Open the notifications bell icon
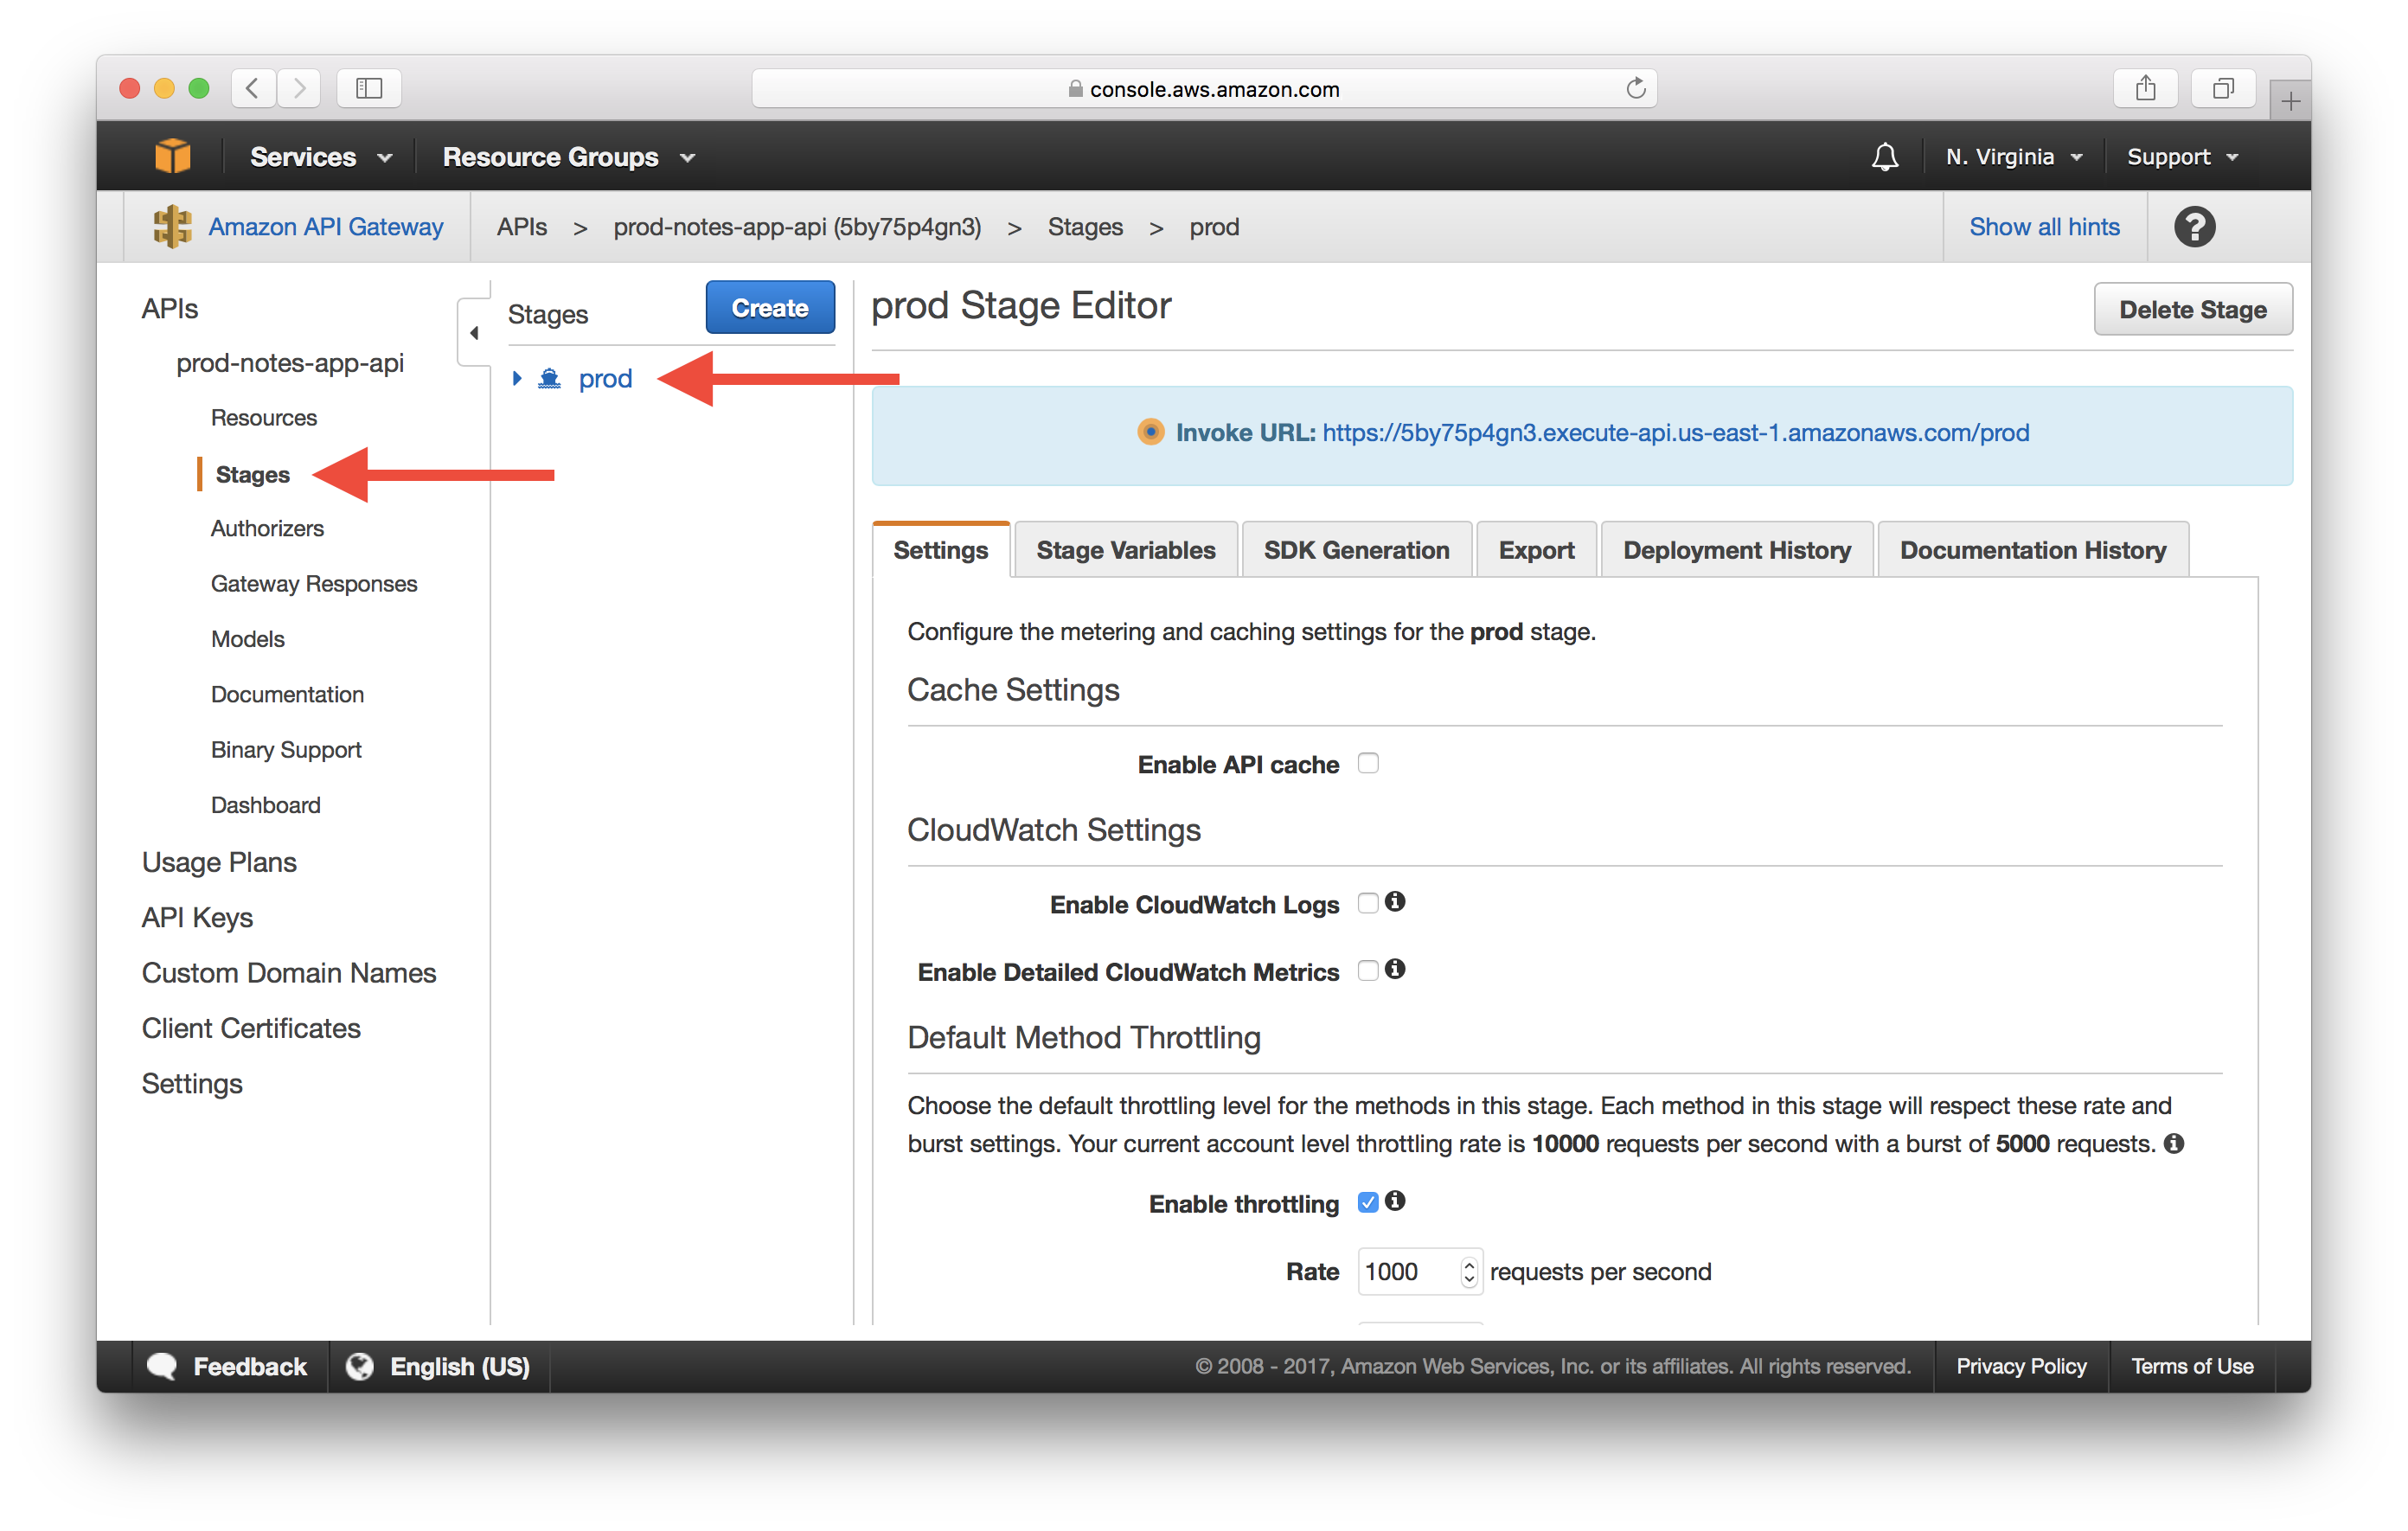Viewport: 2408px width, 1531px height. pos(1884,157)
